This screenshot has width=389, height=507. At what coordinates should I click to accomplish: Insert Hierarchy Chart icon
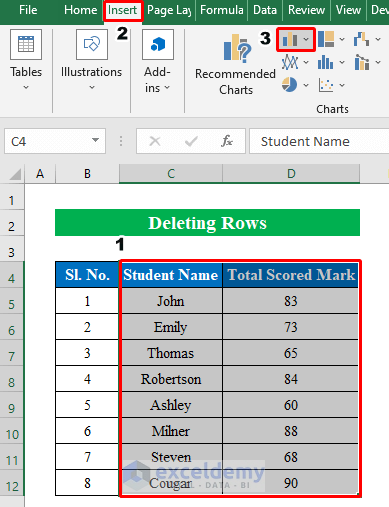[326, 39]
